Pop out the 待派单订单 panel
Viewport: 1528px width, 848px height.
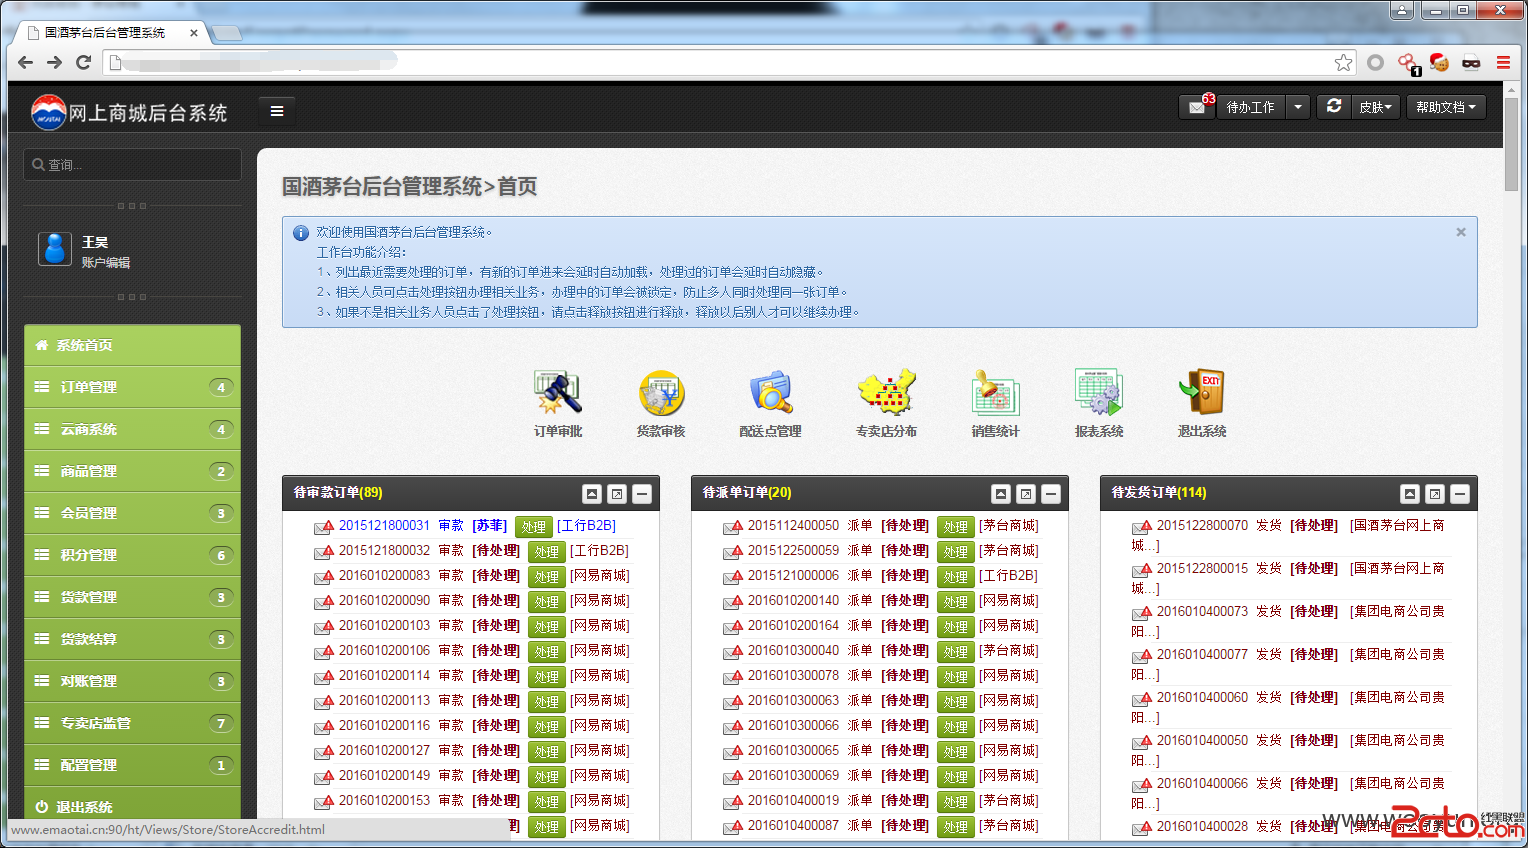(x=1026, y=494)
